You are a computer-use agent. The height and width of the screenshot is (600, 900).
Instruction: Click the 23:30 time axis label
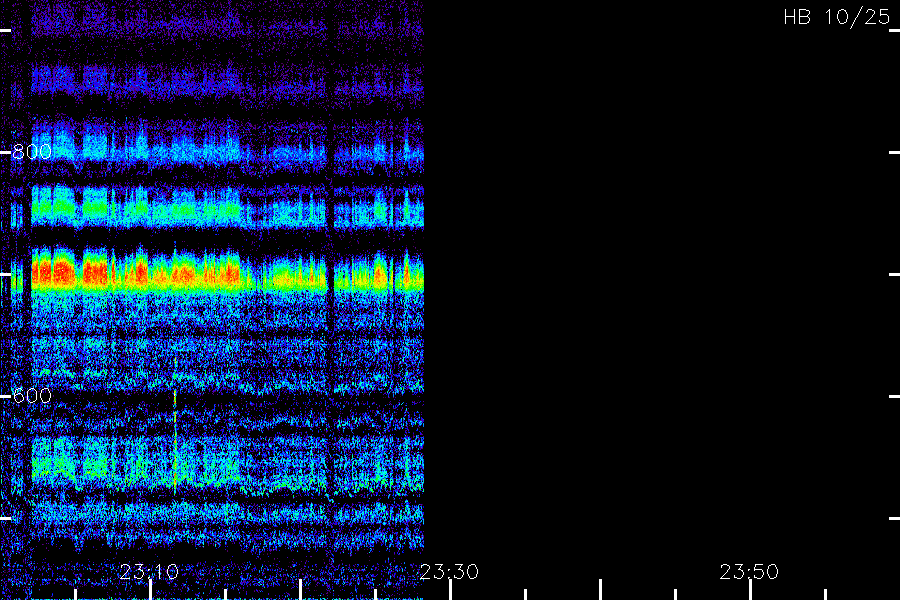pyautogui.click(x=449, y=572)
